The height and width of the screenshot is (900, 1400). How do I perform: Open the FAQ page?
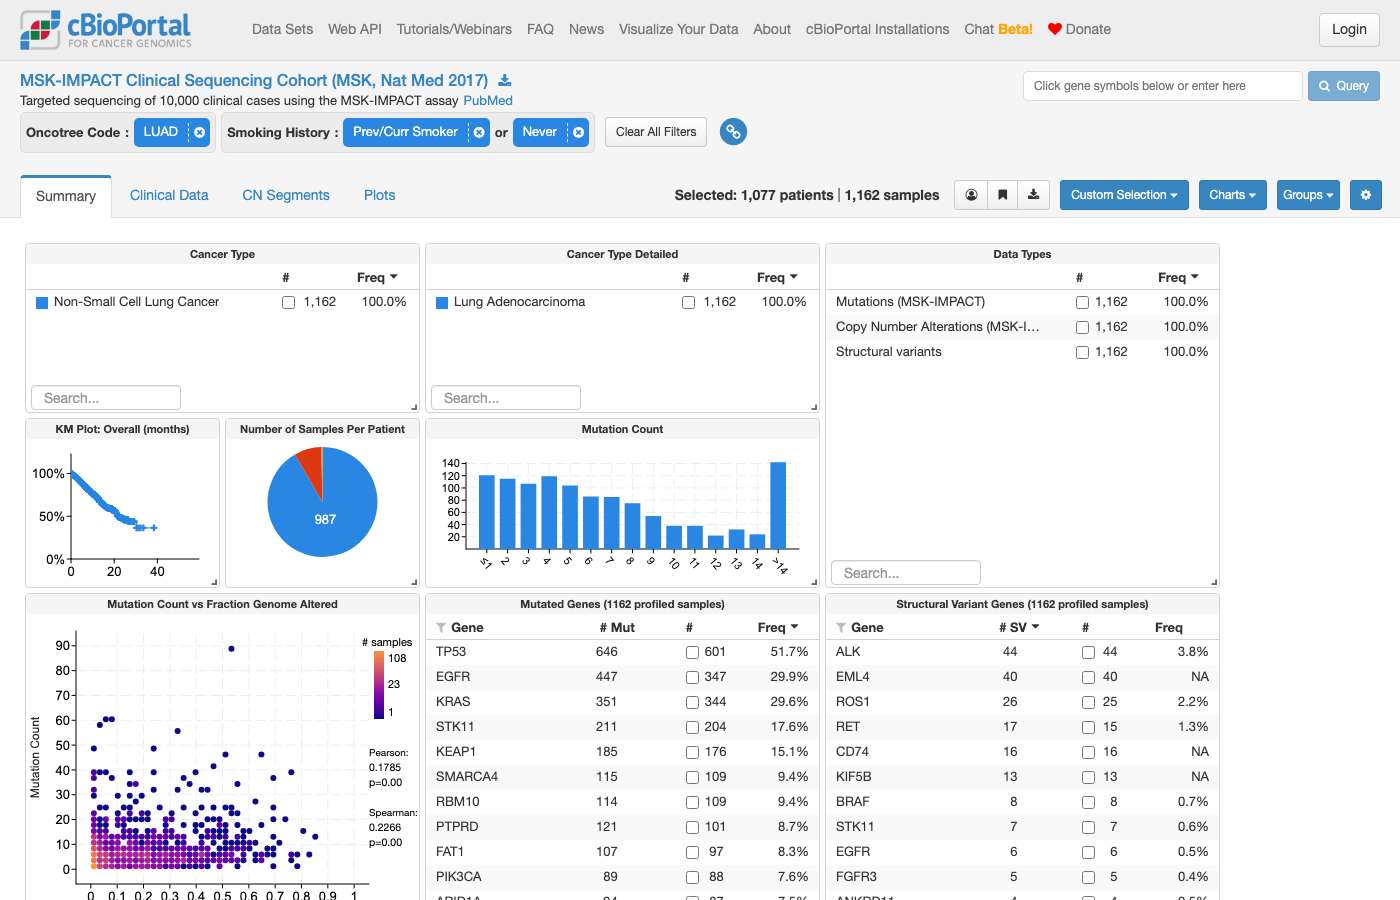(540, 29)
